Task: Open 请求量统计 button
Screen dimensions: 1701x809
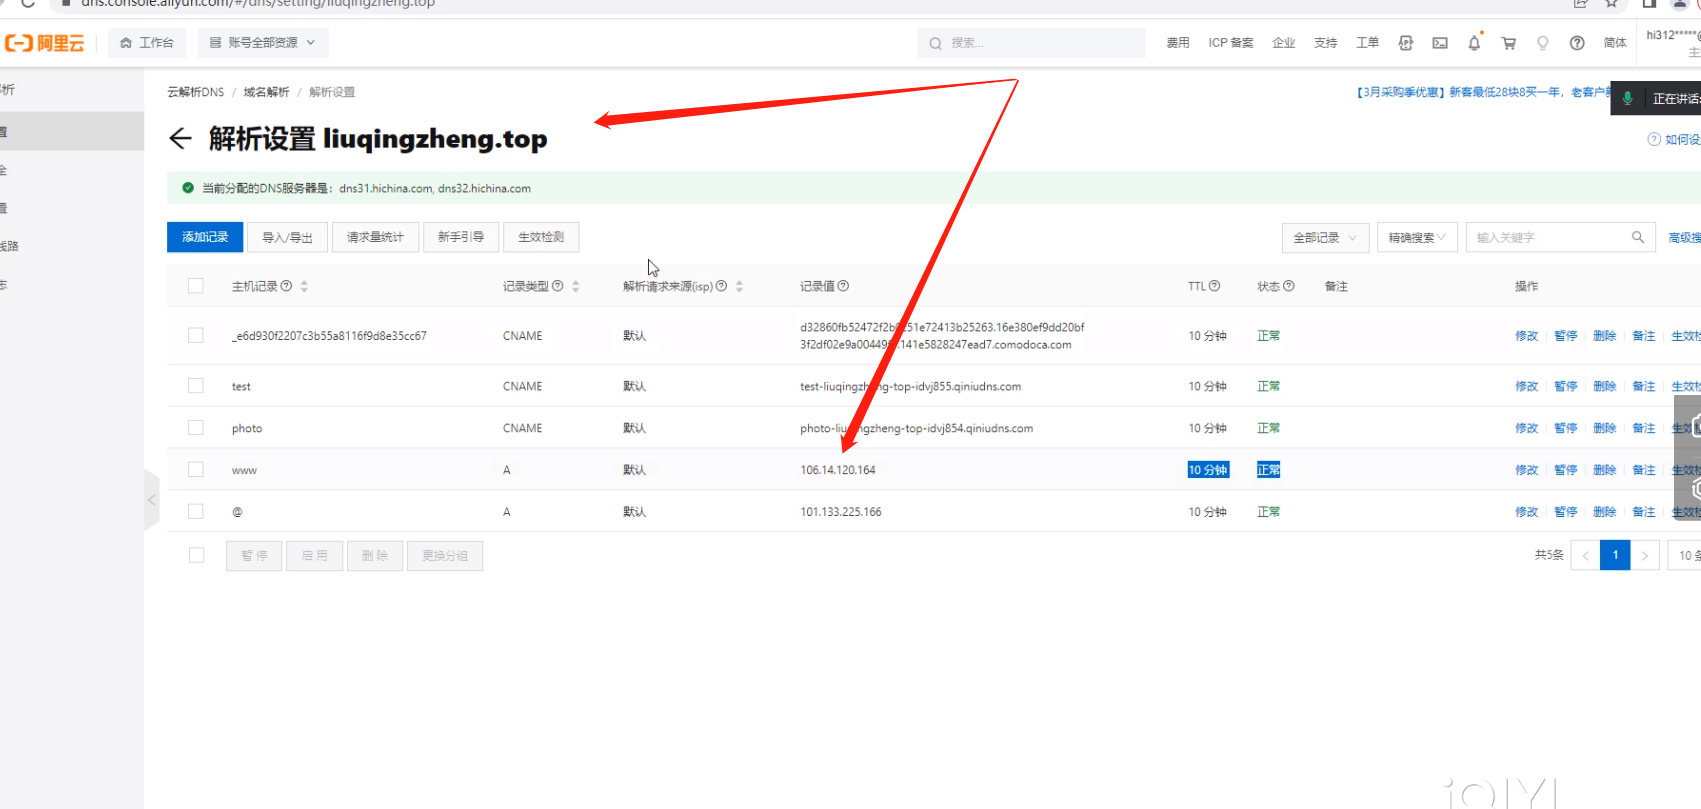Action: [x=375, y=237]
